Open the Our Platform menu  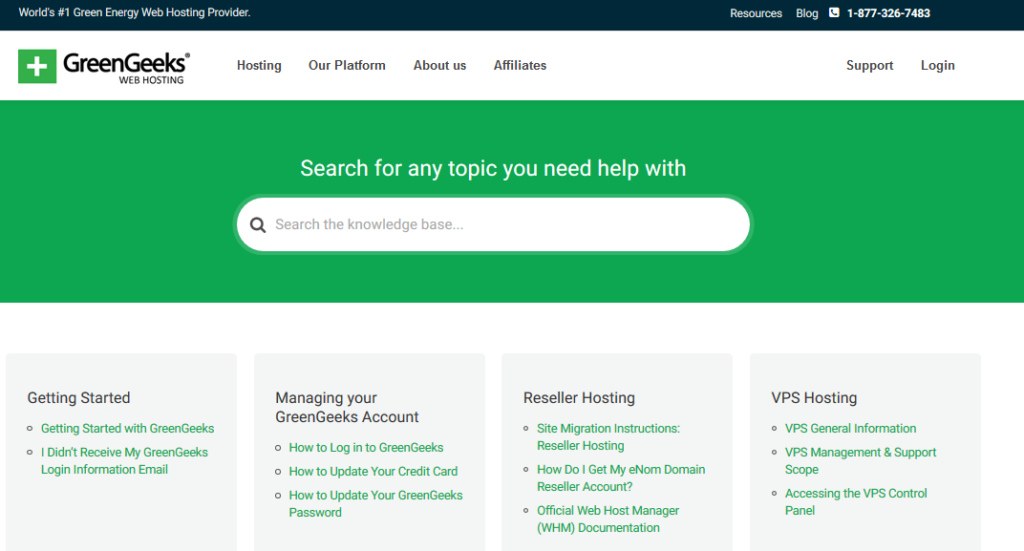(x=347, y=65)
